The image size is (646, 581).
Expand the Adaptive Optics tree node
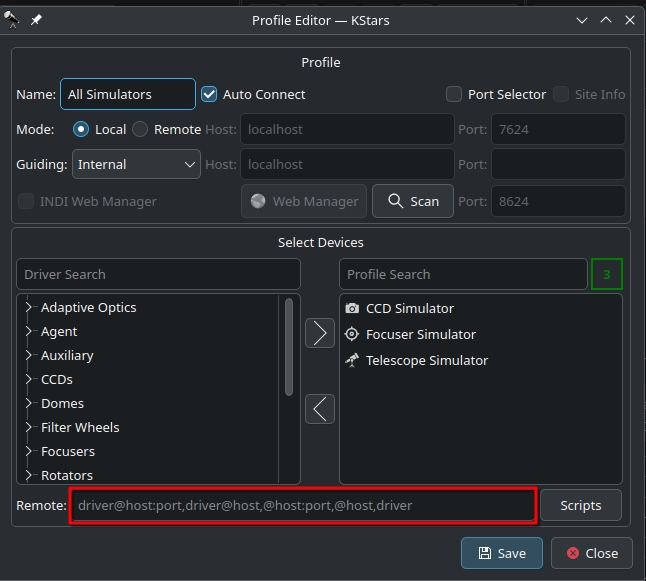tap(28, 307)
